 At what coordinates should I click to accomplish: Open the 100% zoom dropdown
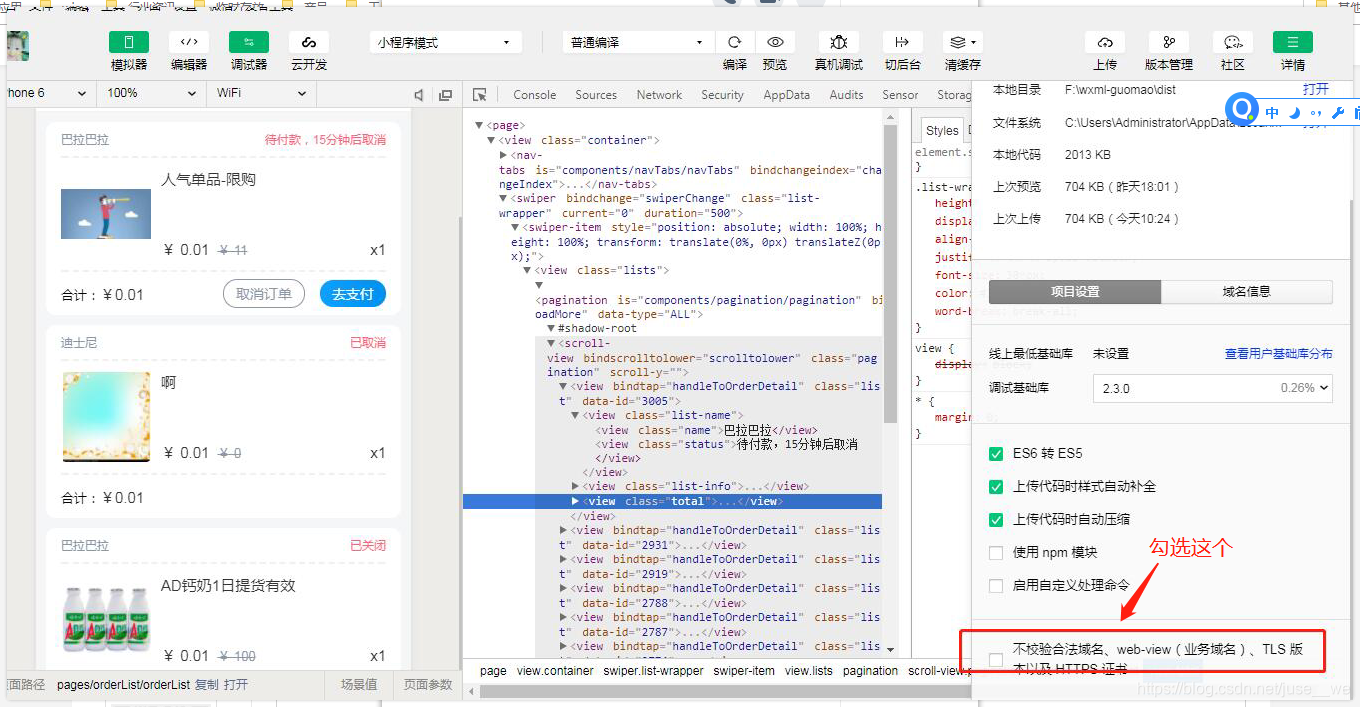point(153,93)
